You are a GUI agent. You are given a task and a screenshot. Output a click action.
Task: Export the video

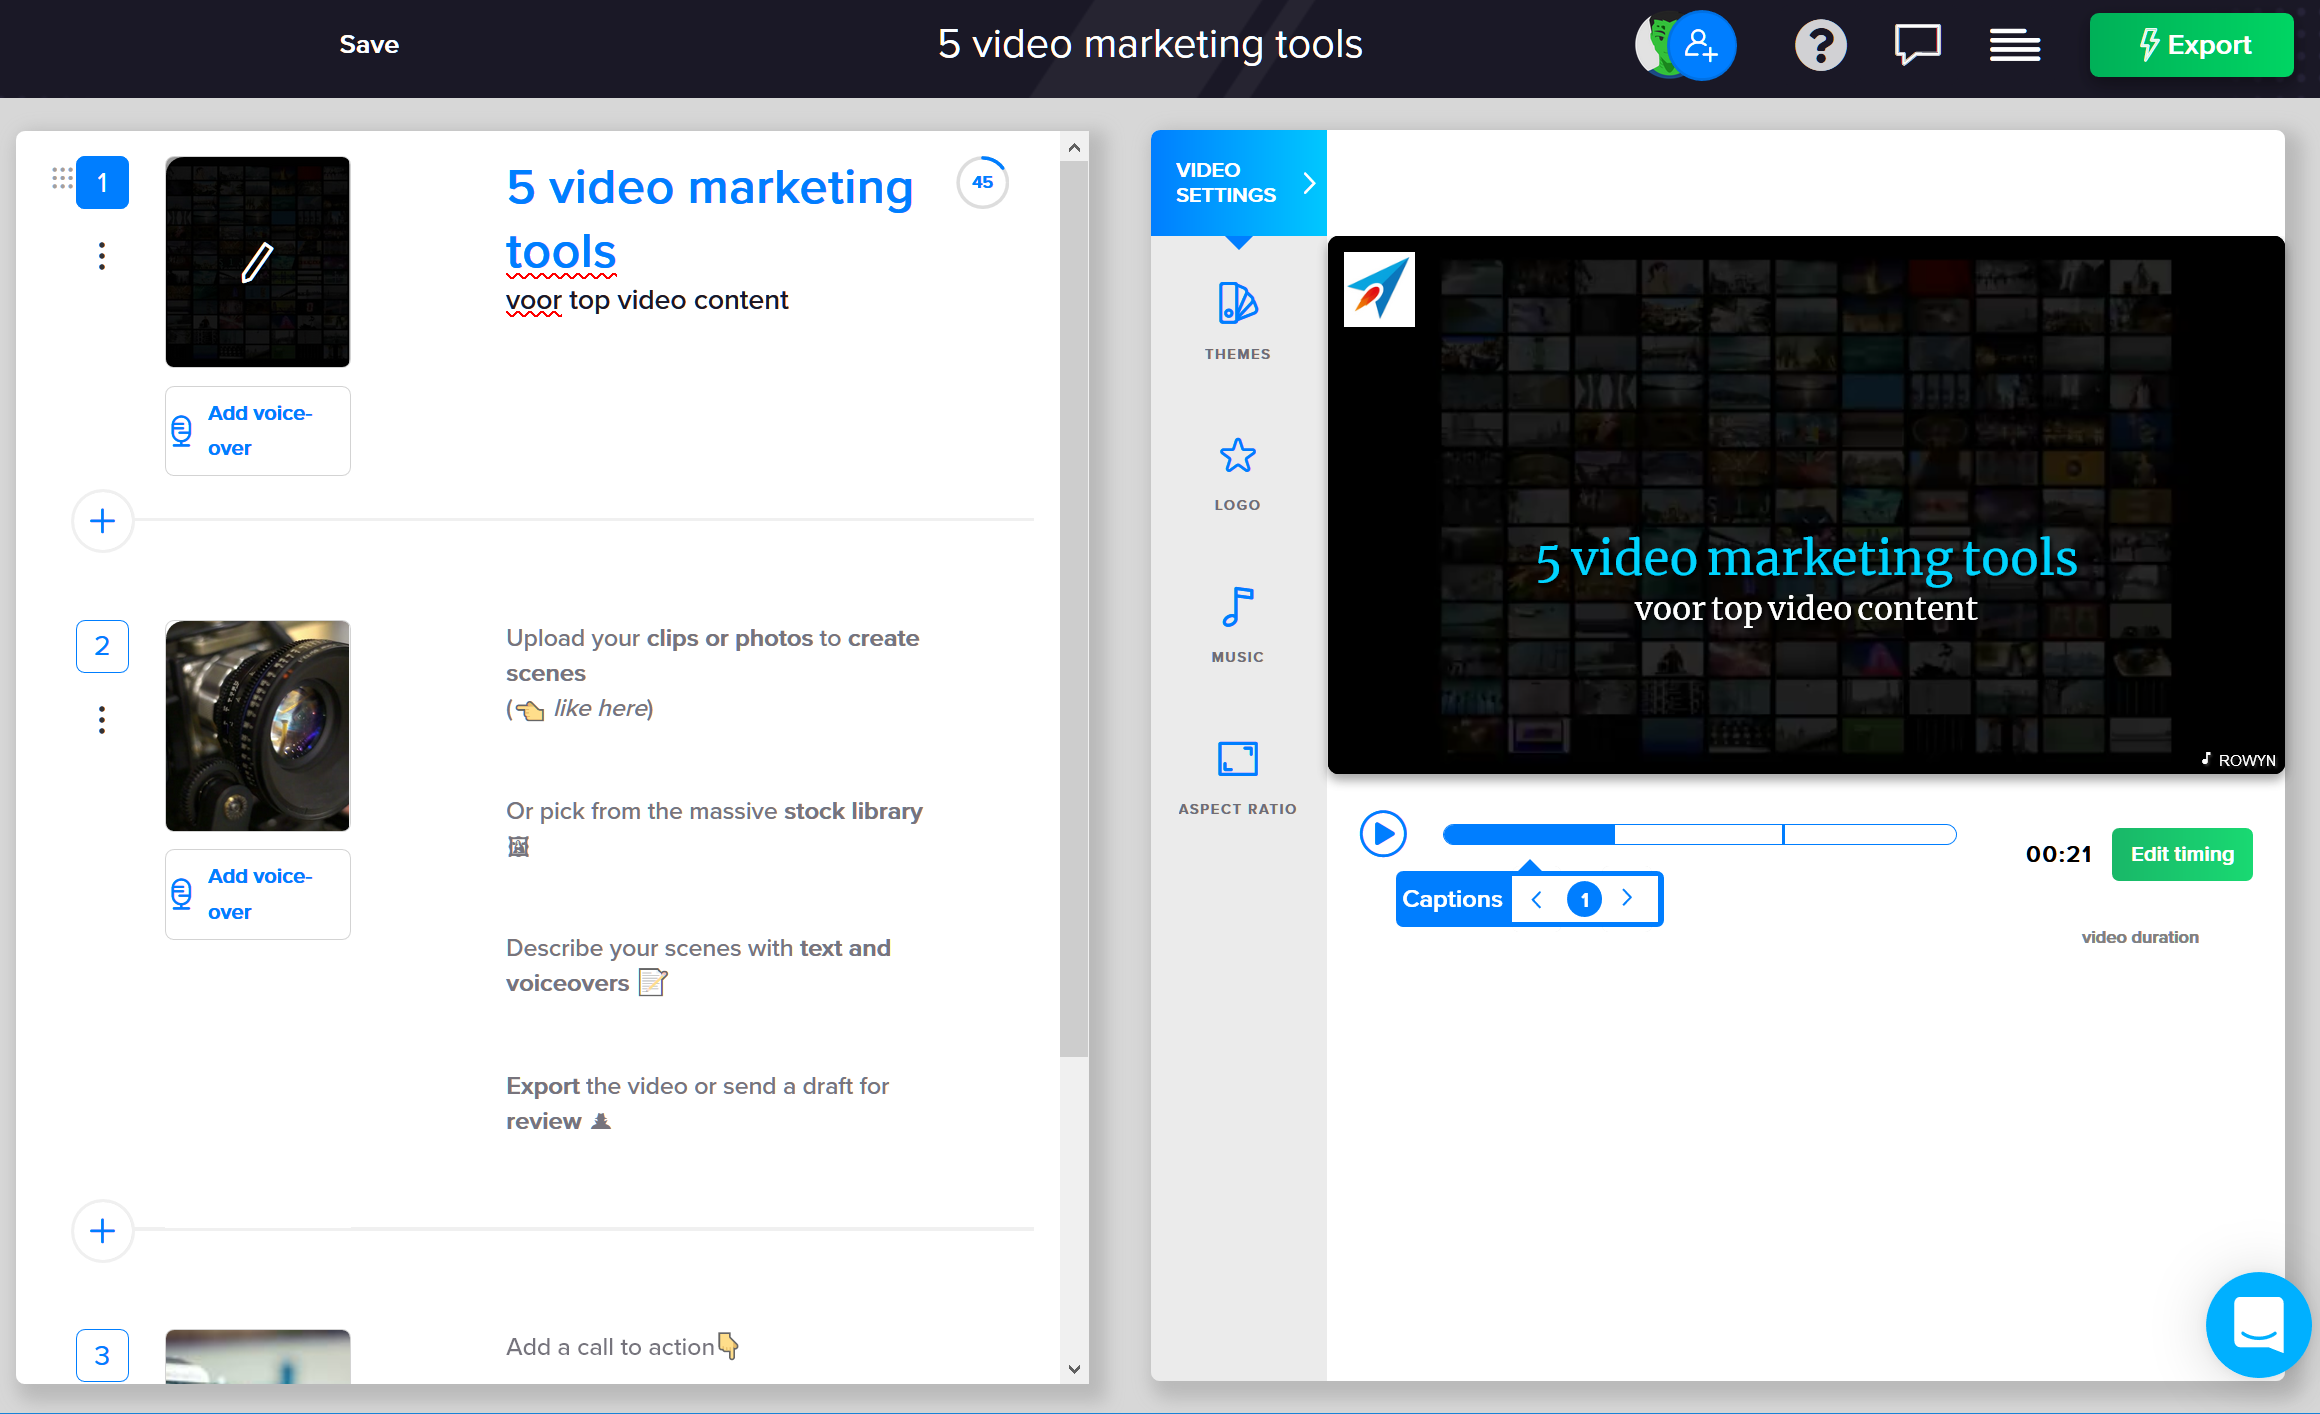2191,45
